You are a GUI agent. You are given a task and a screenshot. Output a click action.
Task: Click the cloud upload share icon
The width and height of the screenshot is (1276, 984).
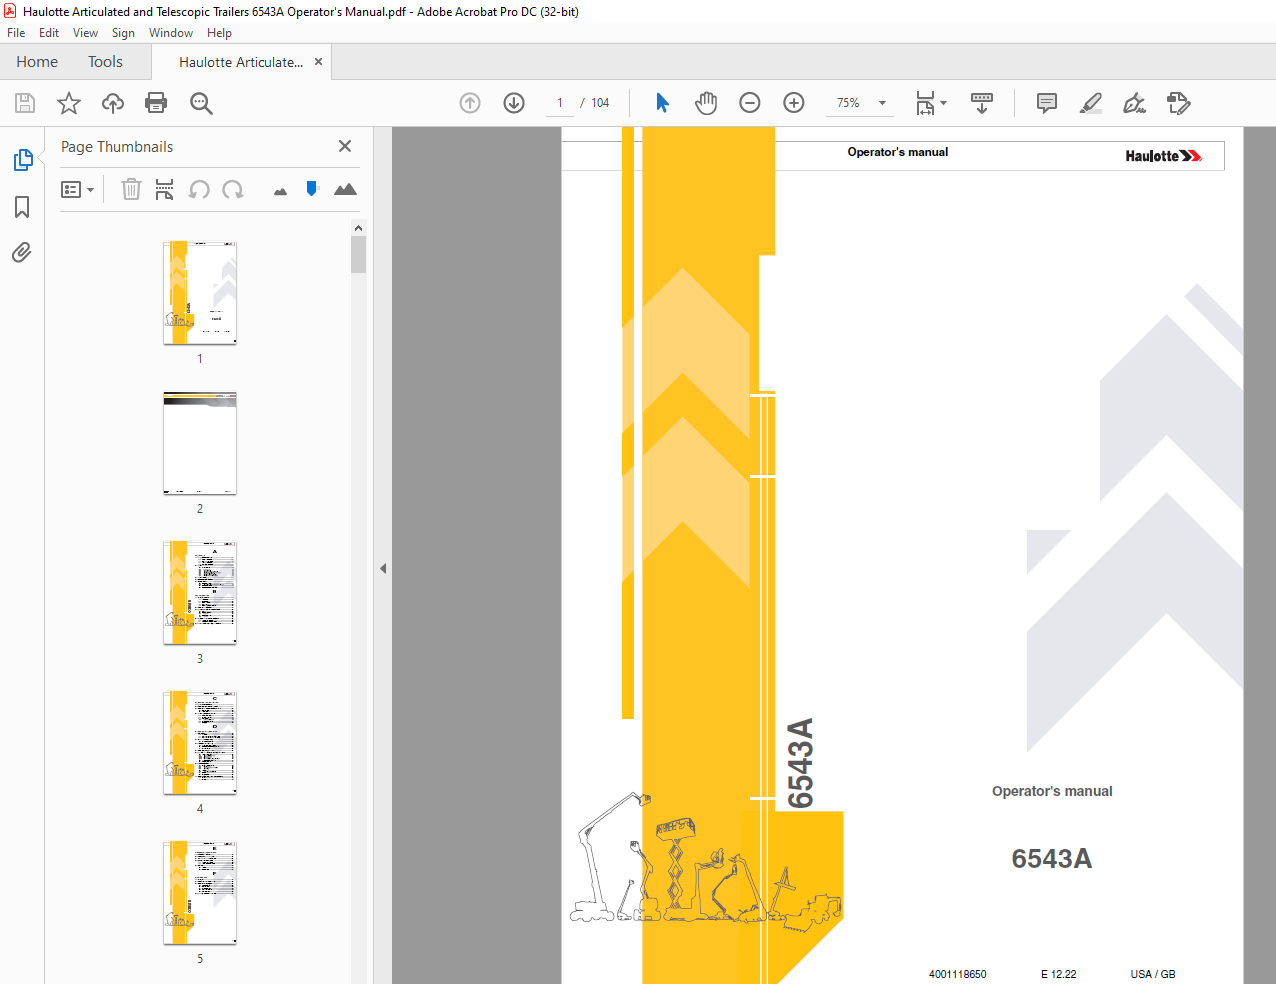[113, 103]
